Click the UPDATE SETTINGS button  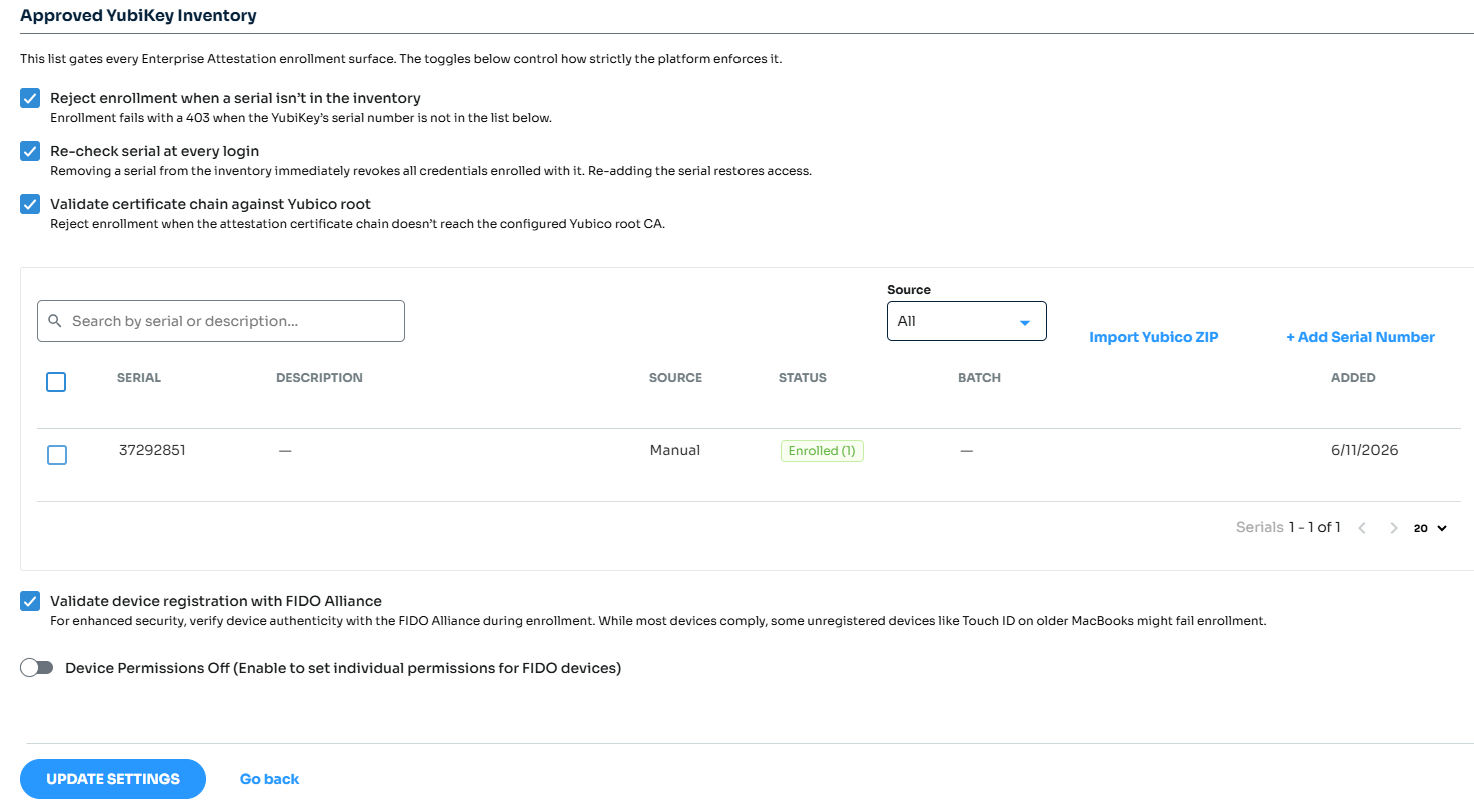point(113,779)
